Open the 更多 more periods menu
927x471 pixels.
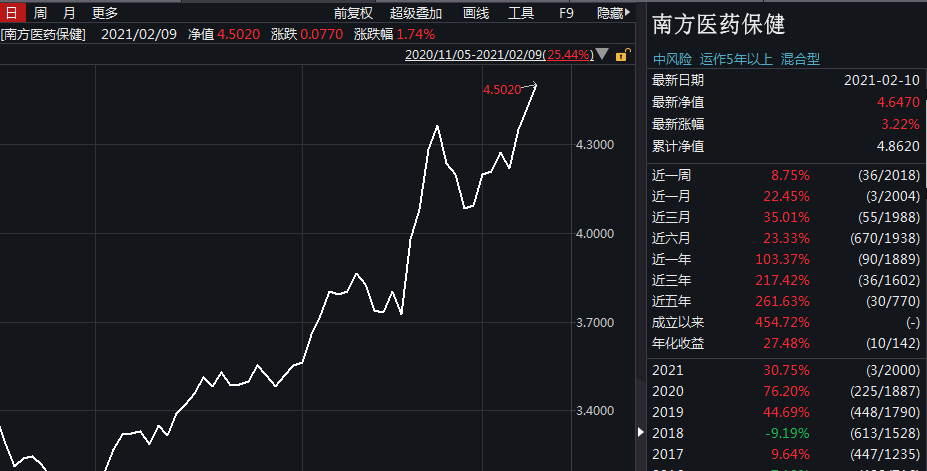(x=105, y=12)
